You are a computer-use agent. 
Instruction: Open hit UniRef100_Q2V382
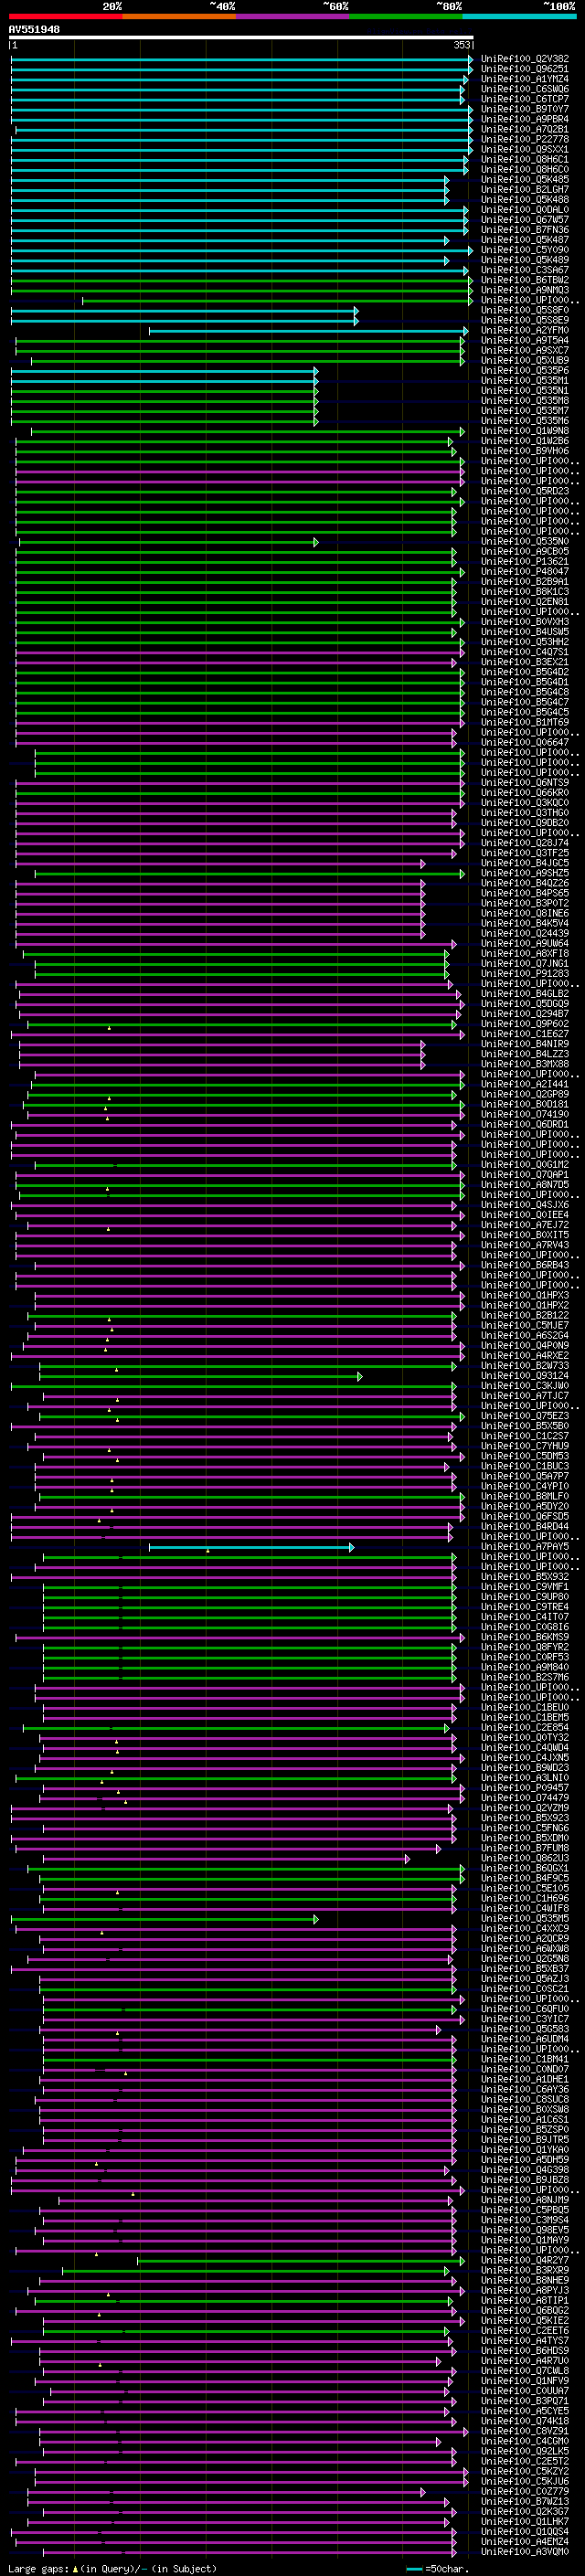(x=525, y=59)
